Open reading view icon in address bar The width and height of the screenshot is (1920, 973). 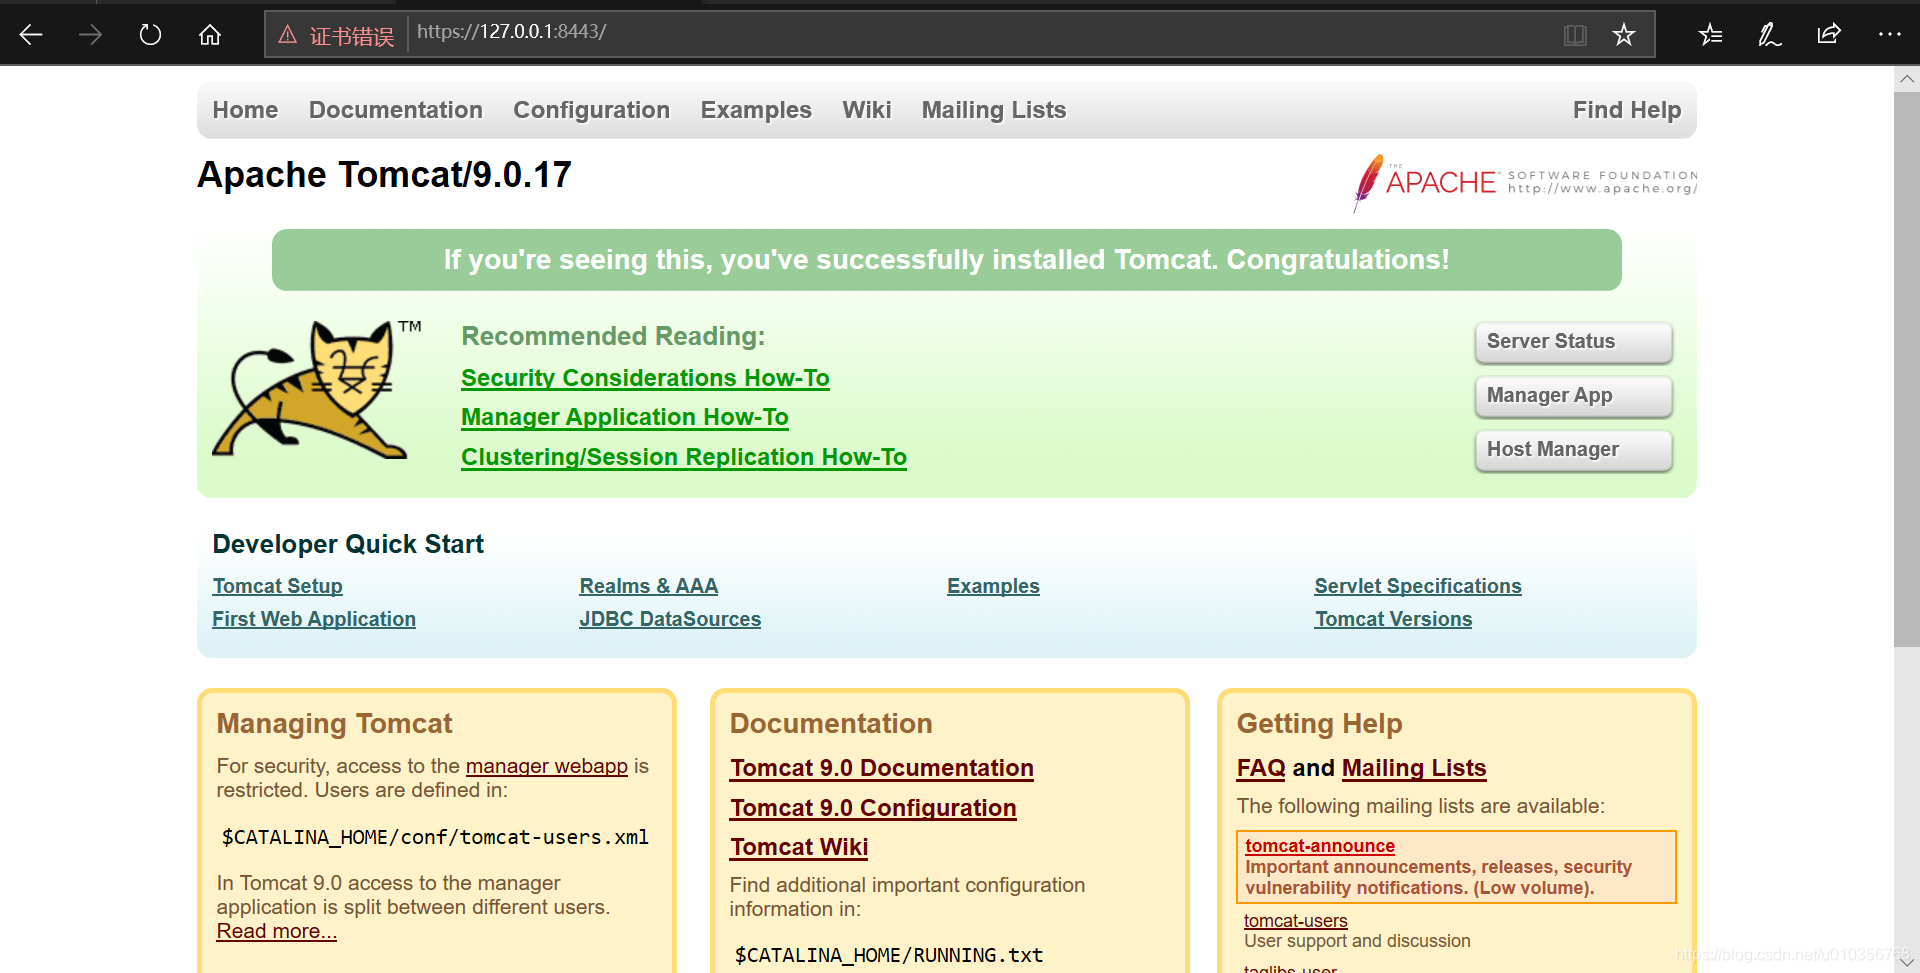[1575, 35]
